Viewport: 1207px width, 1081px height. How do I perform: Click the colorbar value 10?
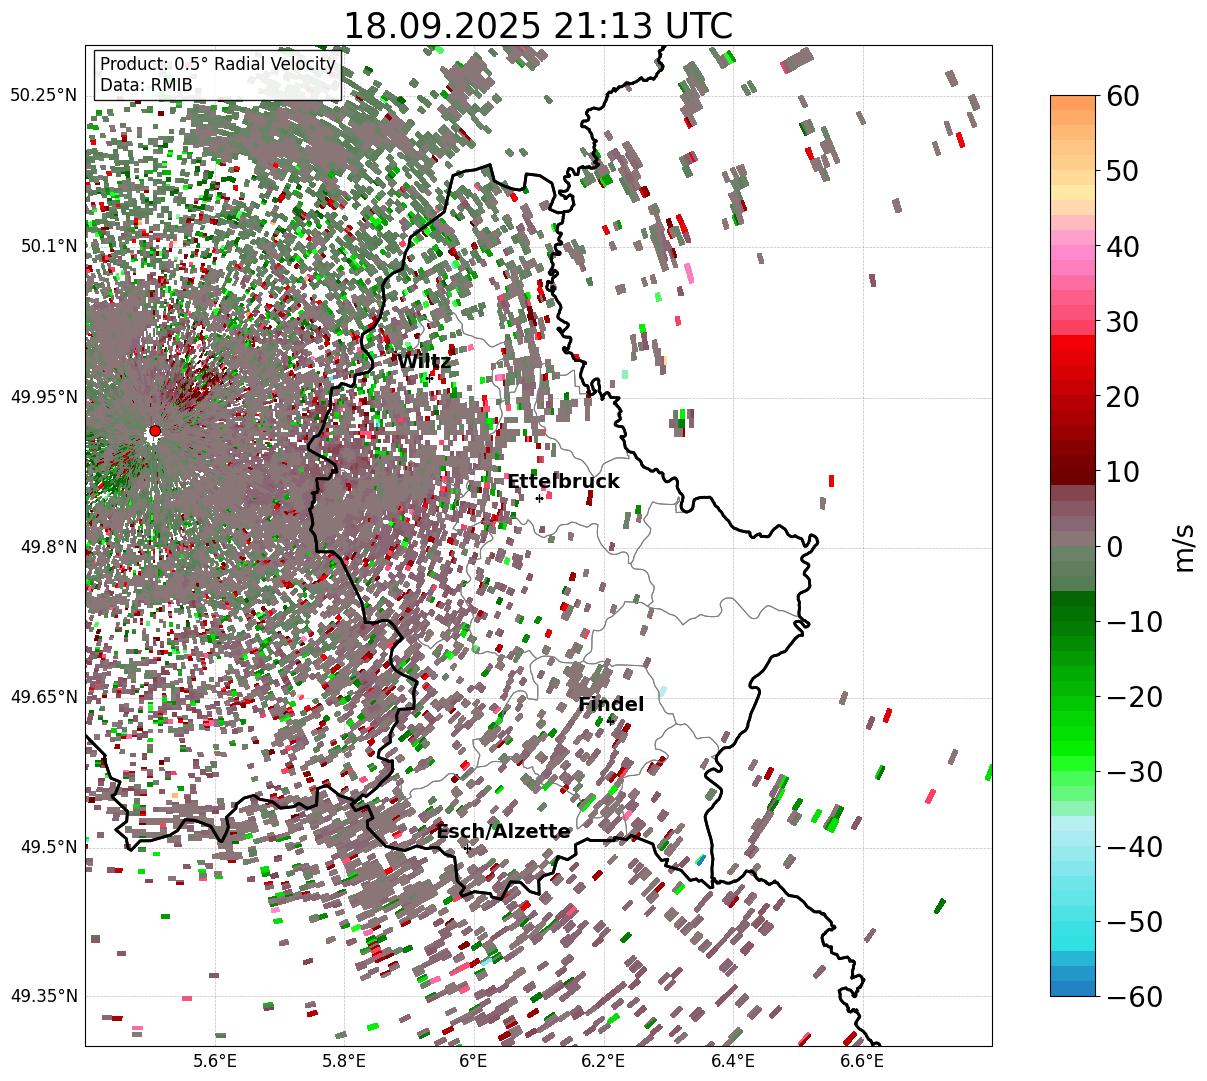1121,471
